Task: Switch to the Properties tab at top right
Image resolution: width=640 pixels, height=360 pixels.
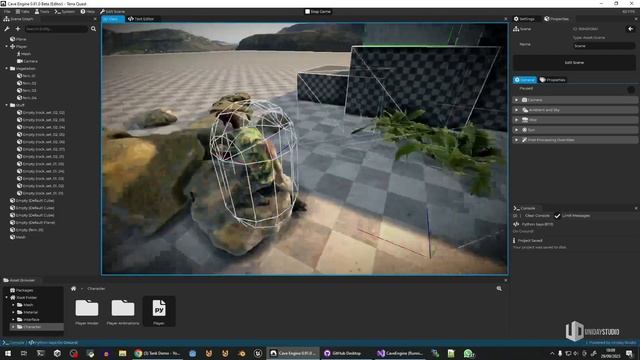Action: [556, 19]
